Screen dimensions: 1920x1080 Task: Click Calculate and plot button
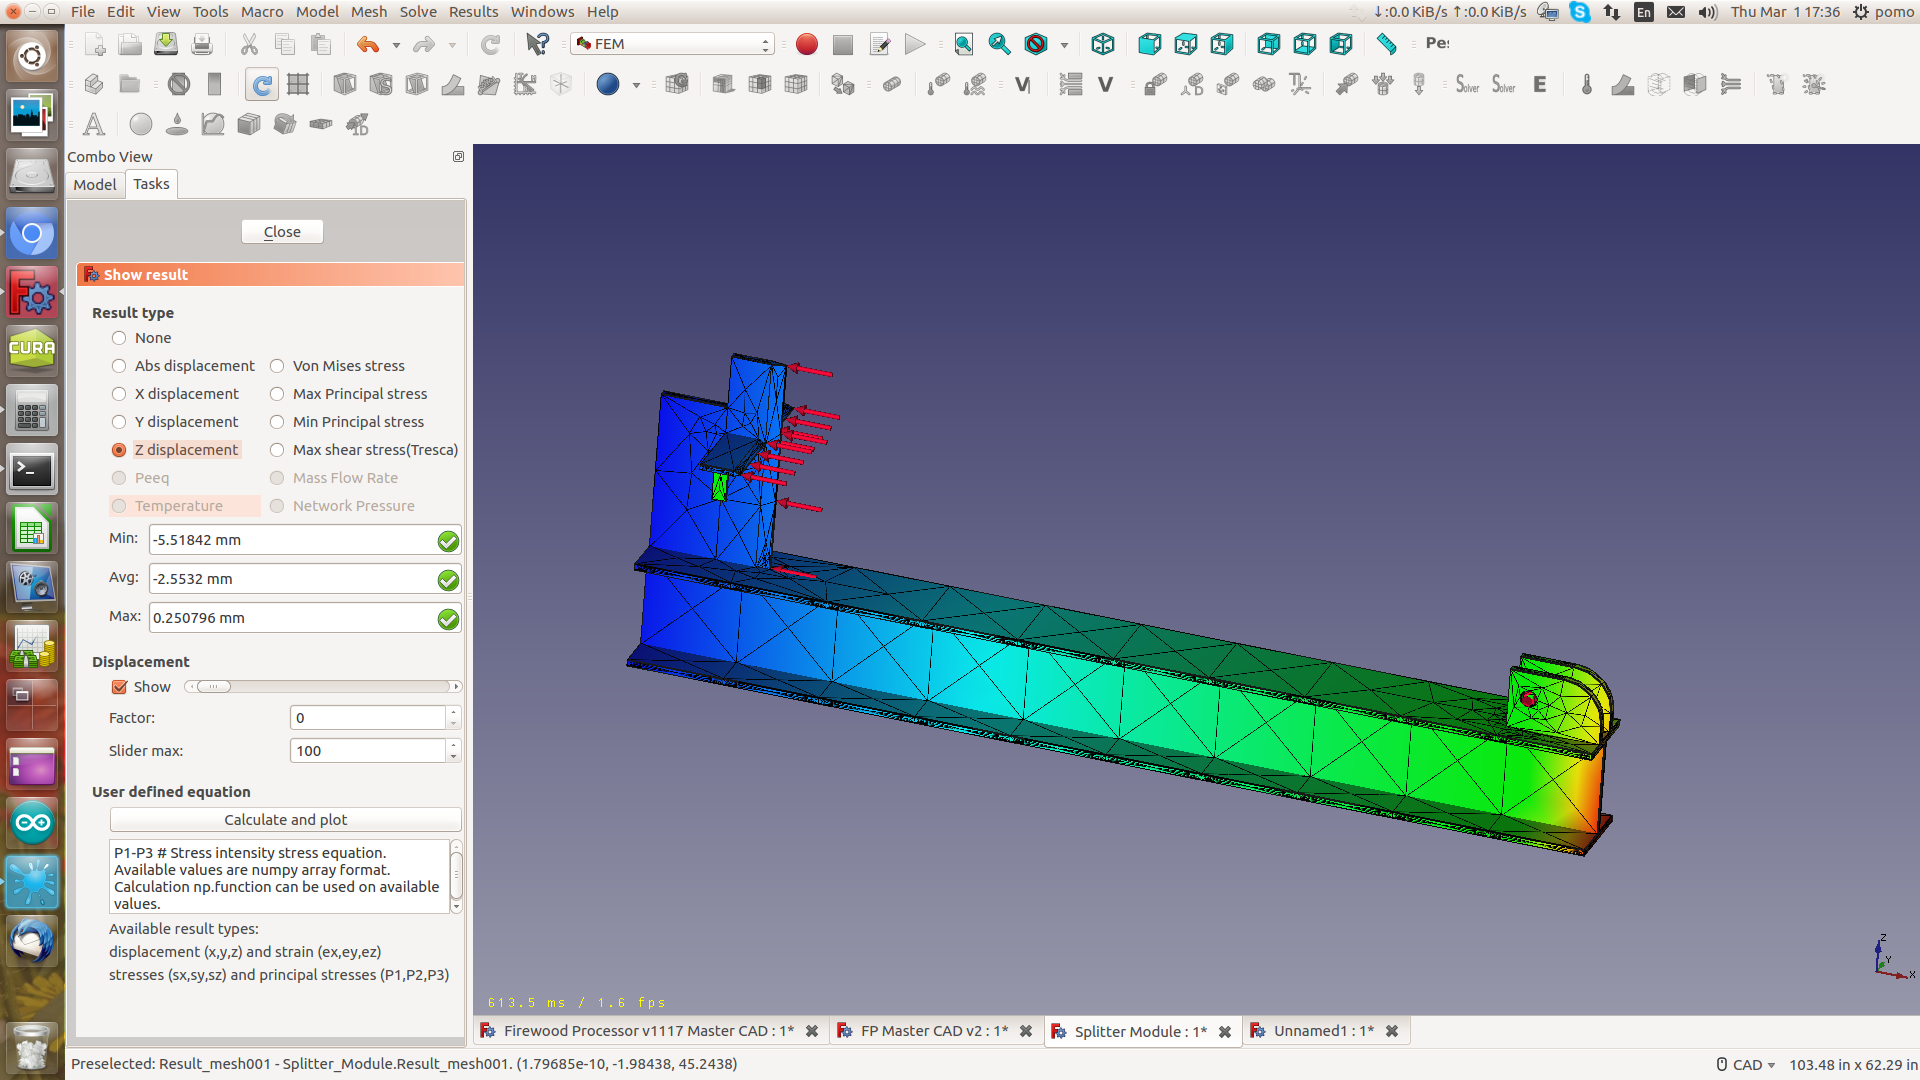(x=285, y=820)
